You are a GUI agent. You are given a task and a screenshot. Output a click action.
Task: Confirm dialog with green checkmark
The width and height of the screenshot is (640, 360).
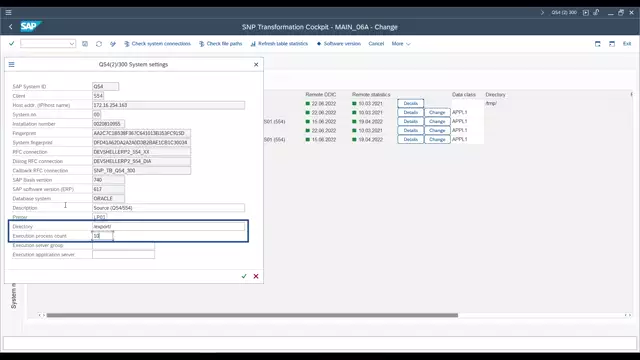point(244,276)
